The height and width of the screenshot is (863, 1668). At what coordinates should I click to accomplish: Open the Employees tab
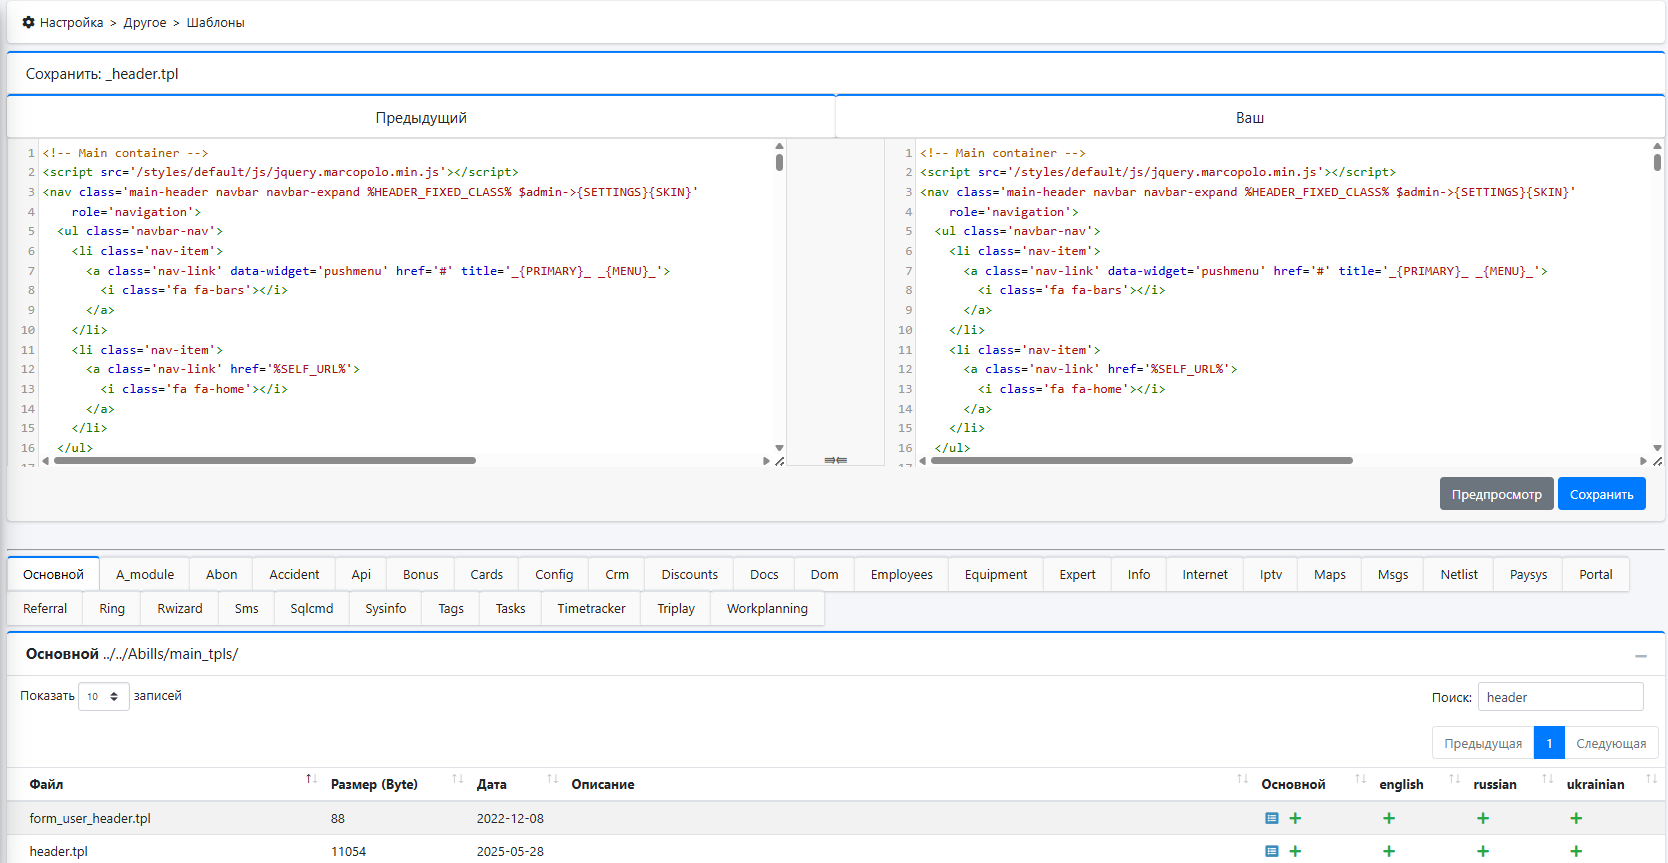[x=902, y=574]
